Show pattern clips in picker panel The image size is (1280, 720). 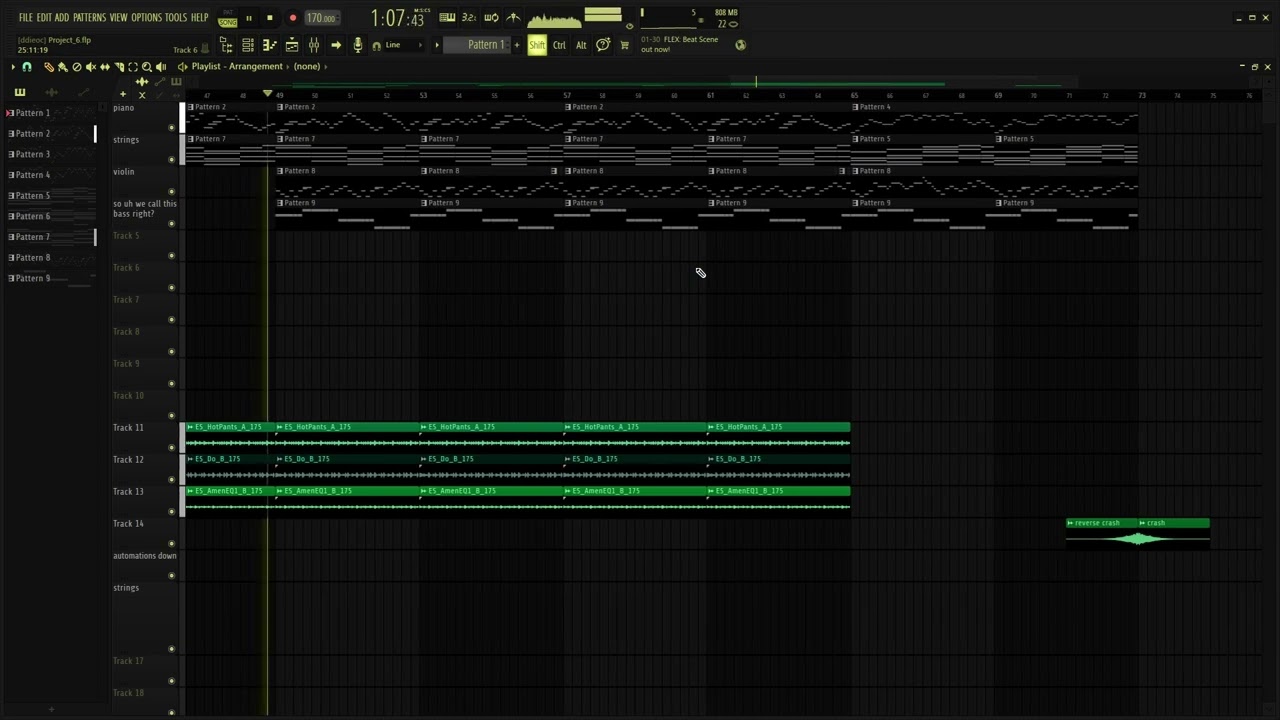(19, 92)
